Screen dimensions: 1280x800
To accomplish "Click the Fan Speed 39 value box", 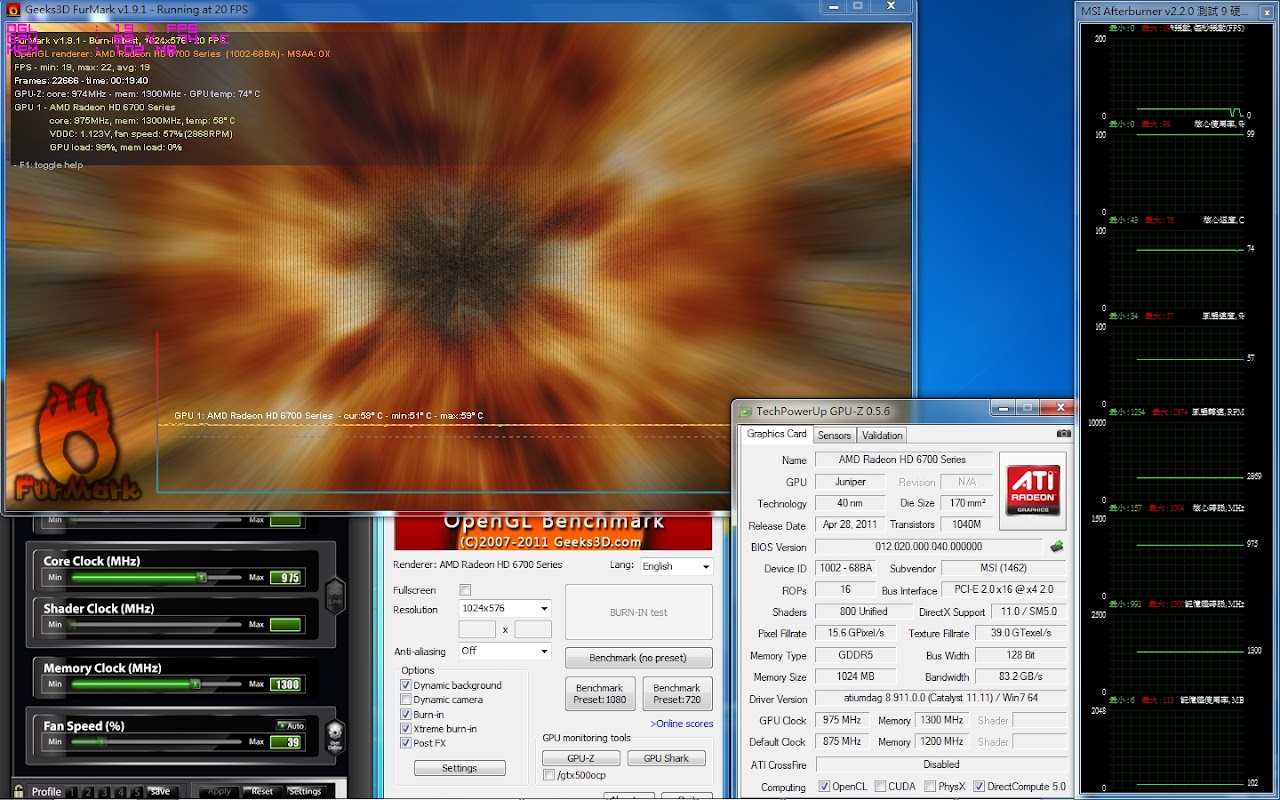I will coord(286,742).
